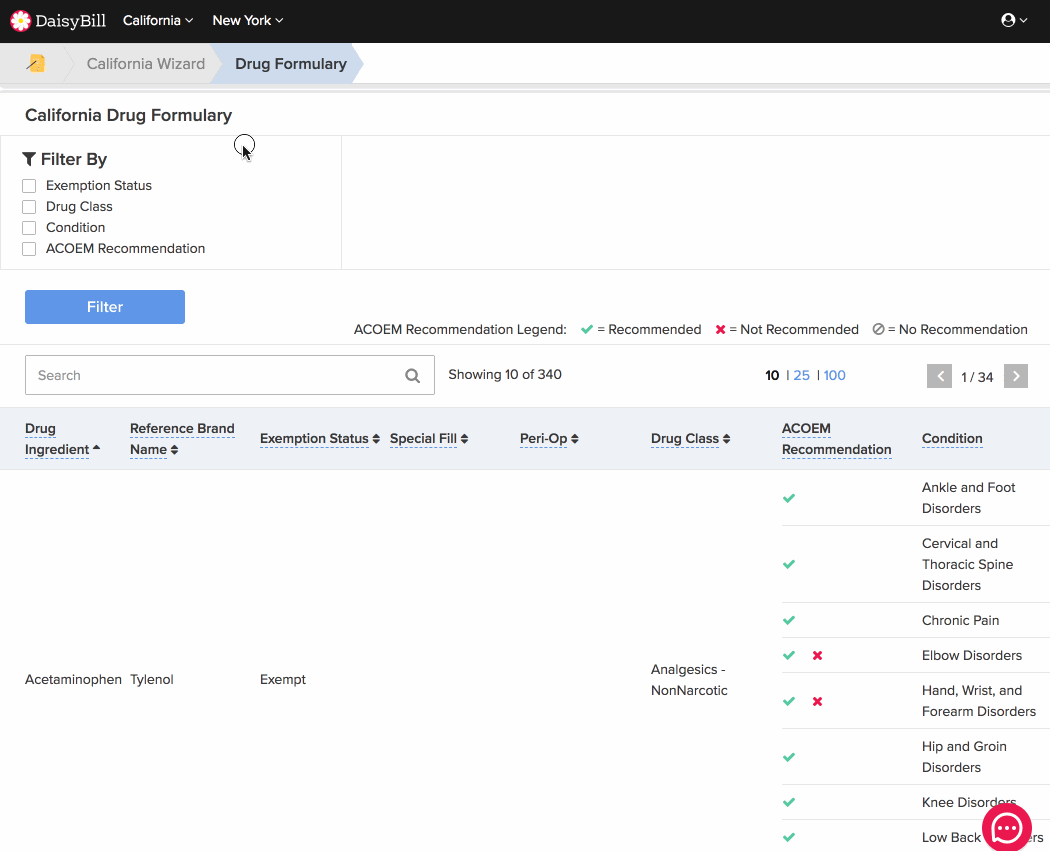Click the DaisyBill flower logo
The width and height of the screenshot is (1050, 851).
[x=21, y=21]
